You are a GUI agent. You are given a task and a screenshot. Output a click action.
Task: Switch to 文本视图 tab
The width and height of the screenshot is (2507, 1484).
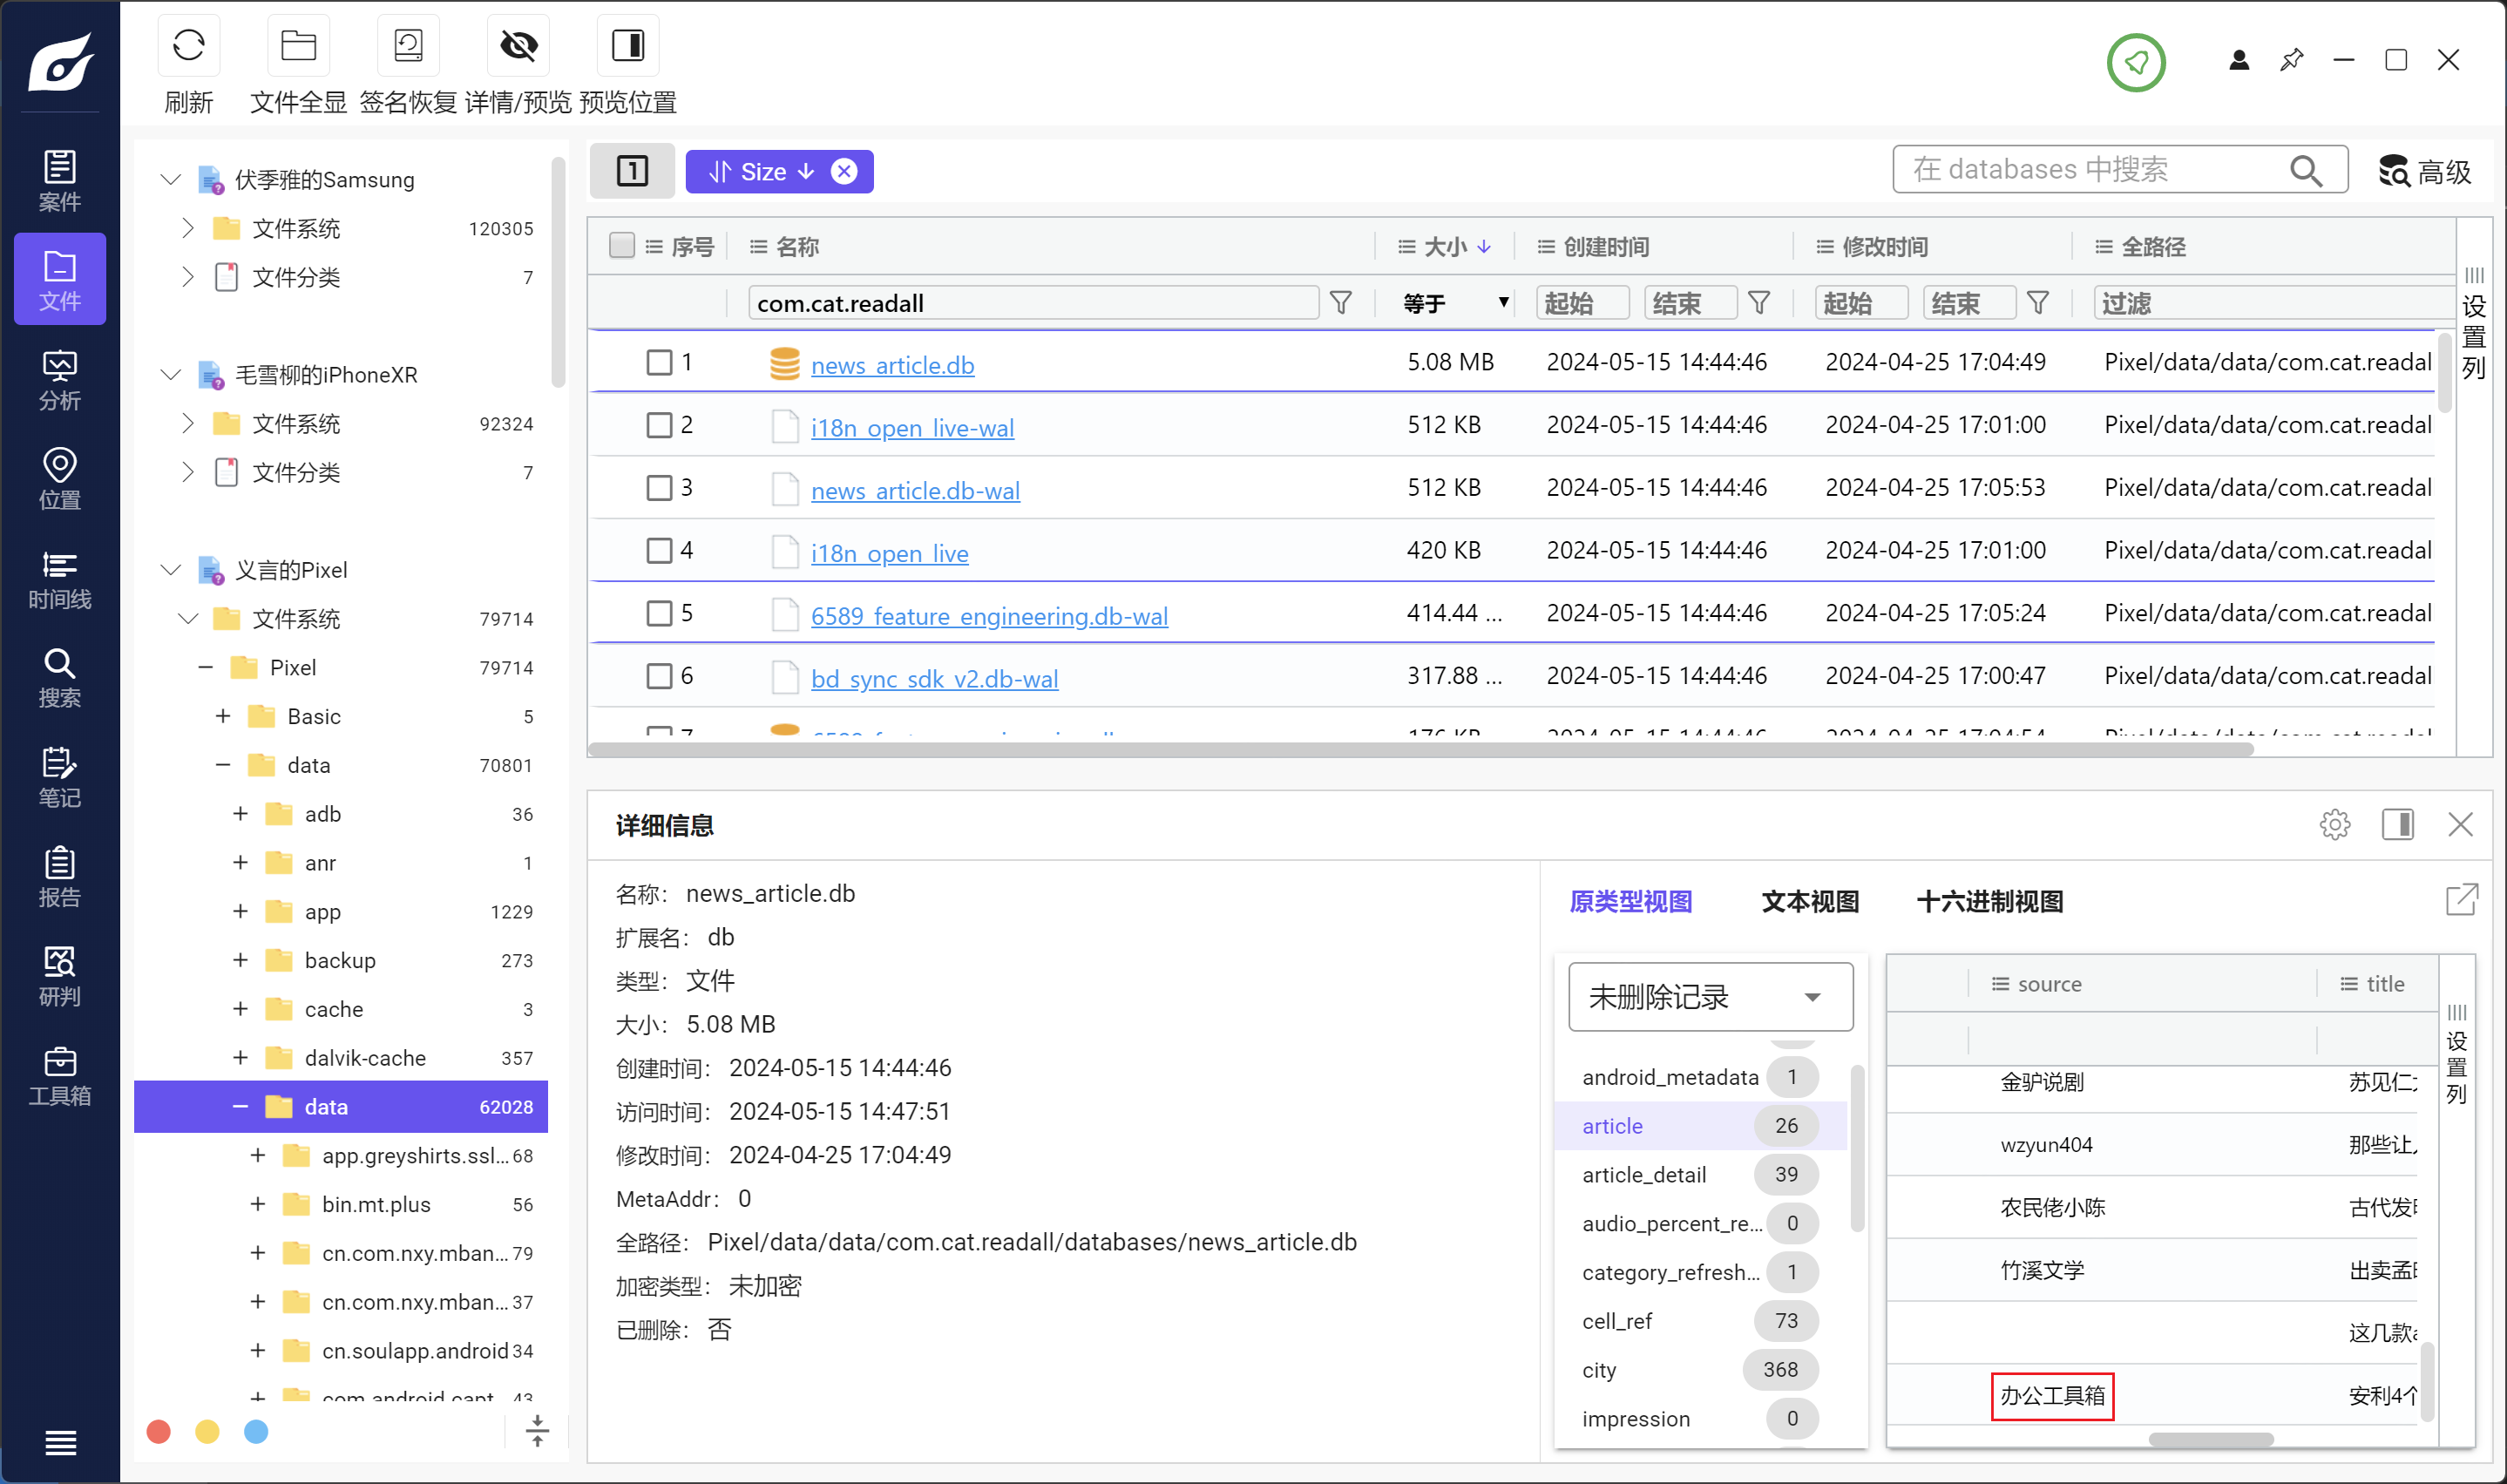[x=1809, y=902]
